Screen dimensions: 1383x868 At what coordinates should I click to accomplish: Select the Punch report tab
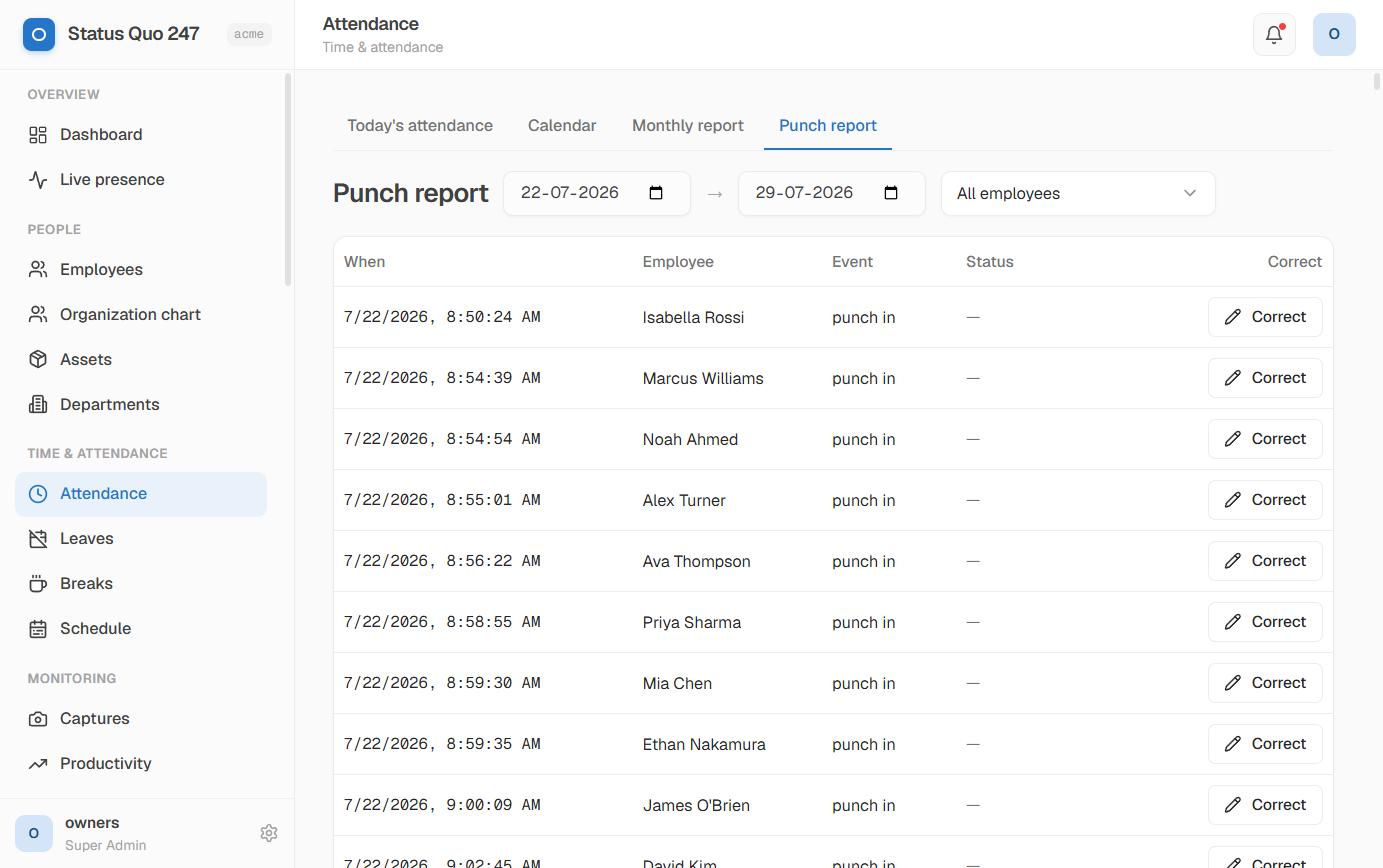click(828, 126)
